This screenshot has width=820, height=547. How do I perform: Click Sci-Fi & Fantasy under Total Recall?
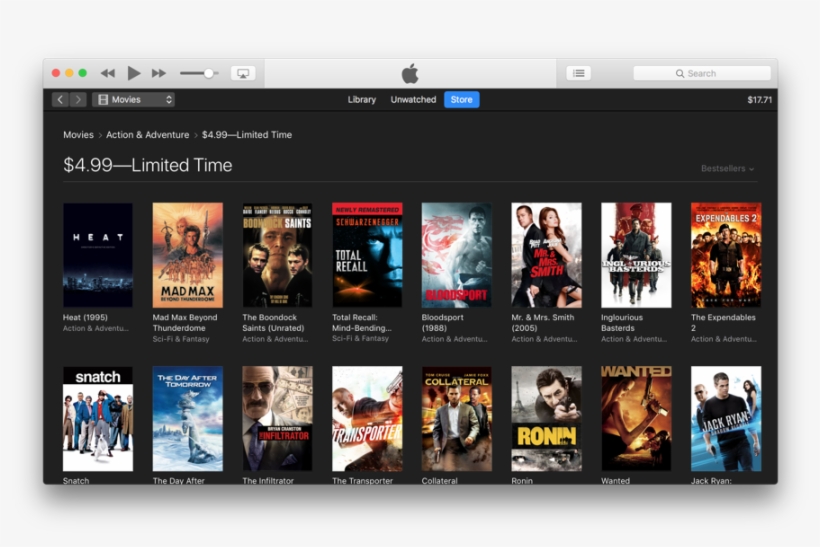[360, 339]
